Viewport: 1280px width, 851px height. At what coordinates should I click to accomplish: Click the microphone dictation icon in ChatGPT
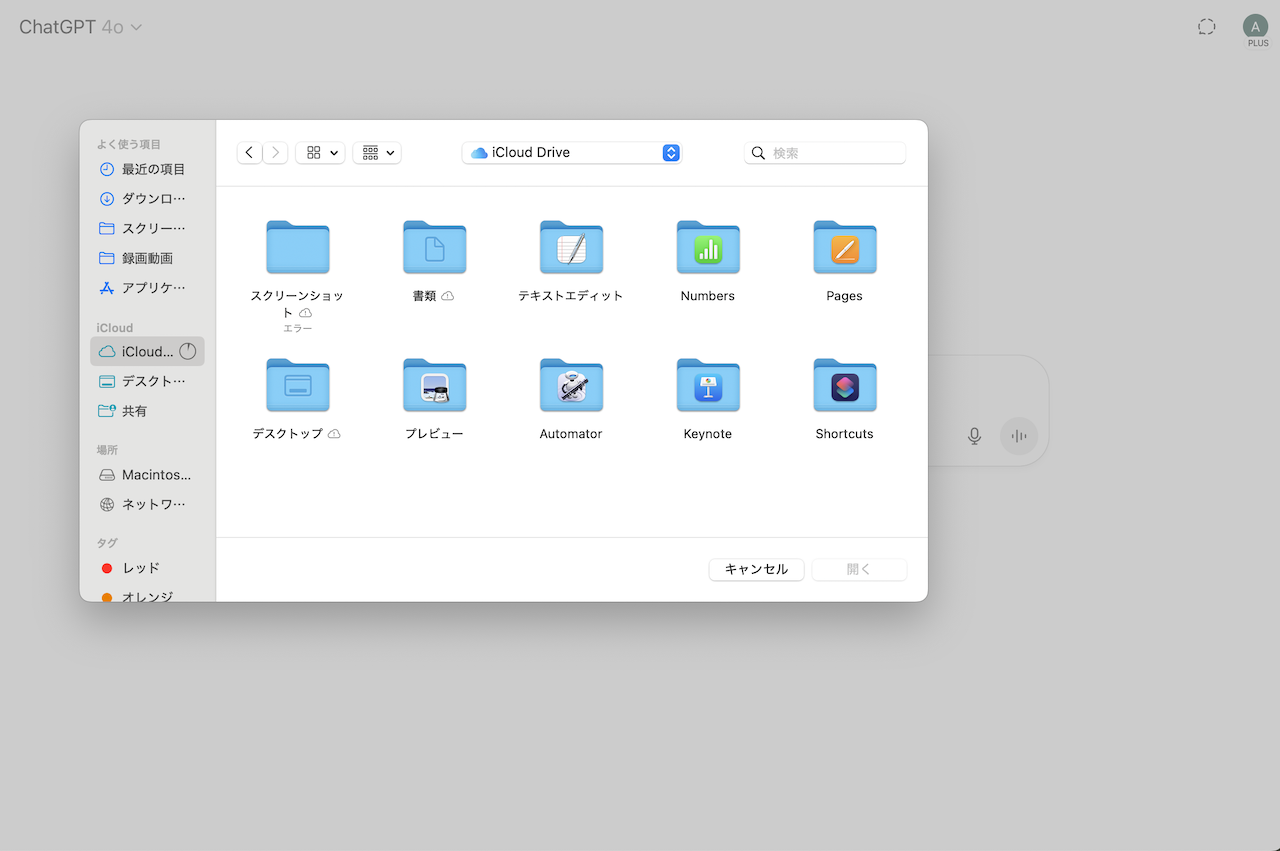tap(975, 436)
